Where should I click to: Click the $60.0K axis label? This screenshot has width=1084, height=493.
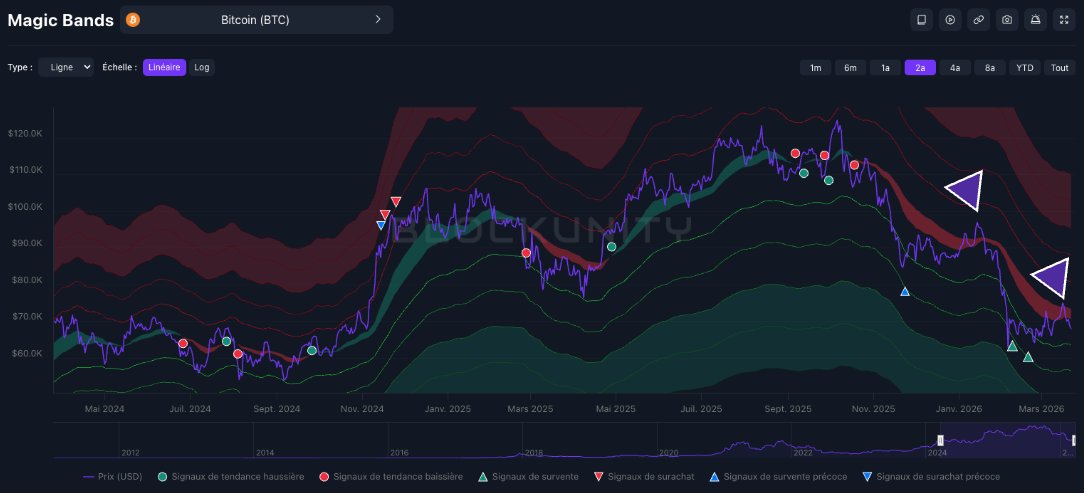coord(27,353)
